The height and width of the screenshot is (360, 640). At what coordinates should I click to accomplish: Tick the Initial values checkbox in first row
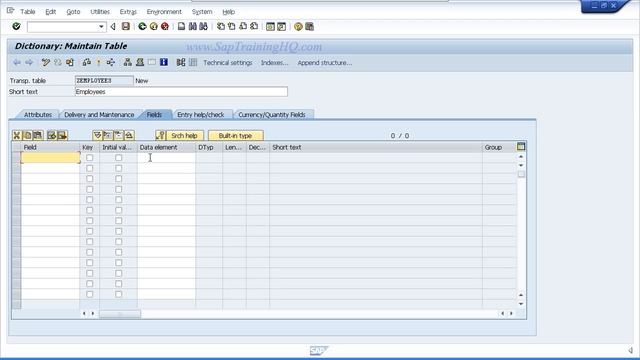[x=118, y=158]
